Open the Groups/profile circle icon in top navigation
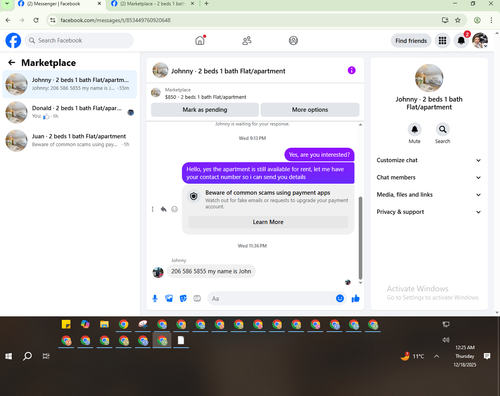 (x=293, y=41)
